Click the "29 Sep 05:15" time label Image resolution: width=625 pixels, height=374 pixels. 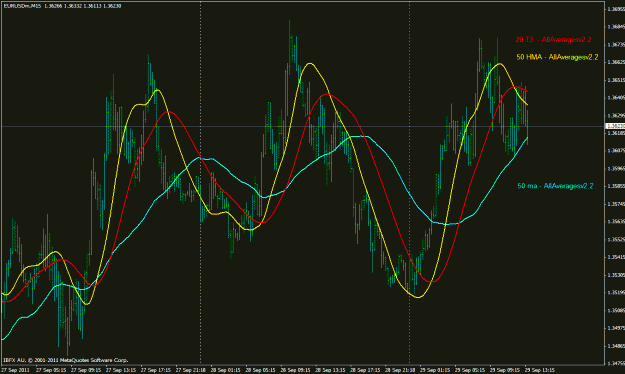point(470,370)
